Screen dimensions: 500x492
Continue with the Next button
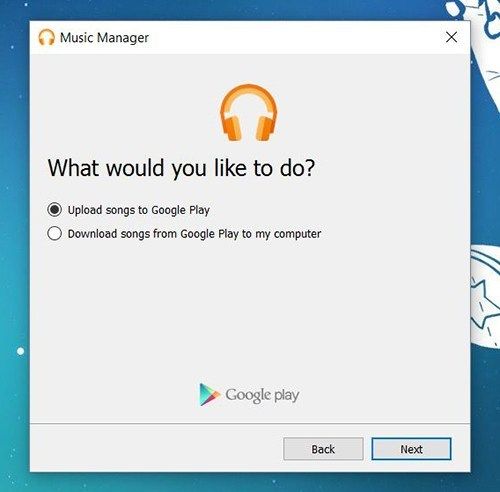pos(411,449)
